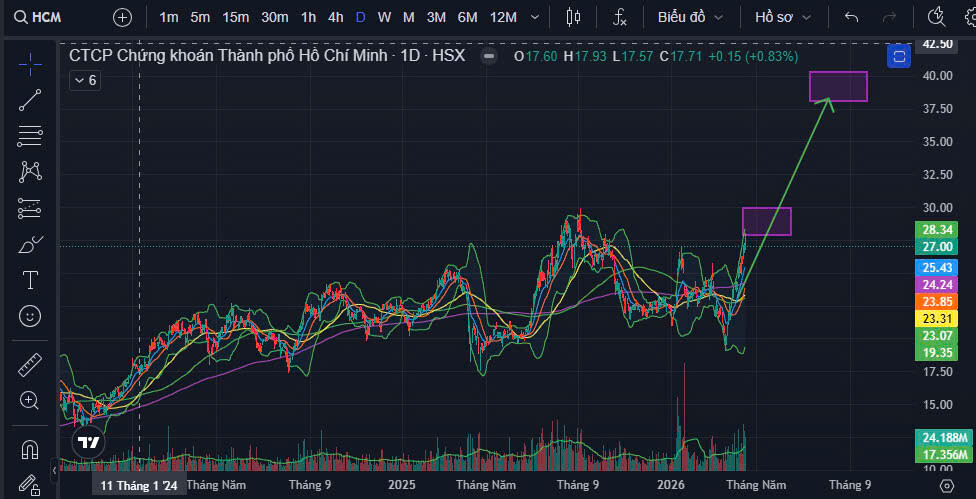This screenshot has height=499, width=976.
Task: Toggle the blue button atop the price scale
Action: (x=899, y=57)
